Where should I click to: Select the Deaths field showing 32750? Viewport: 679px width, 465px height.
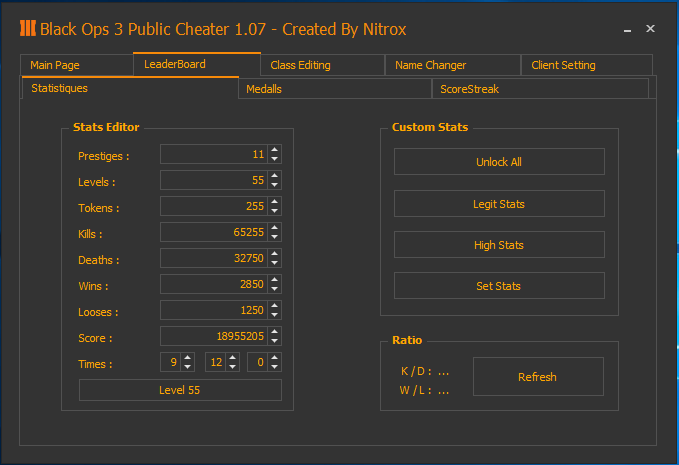tap(214, 258)
